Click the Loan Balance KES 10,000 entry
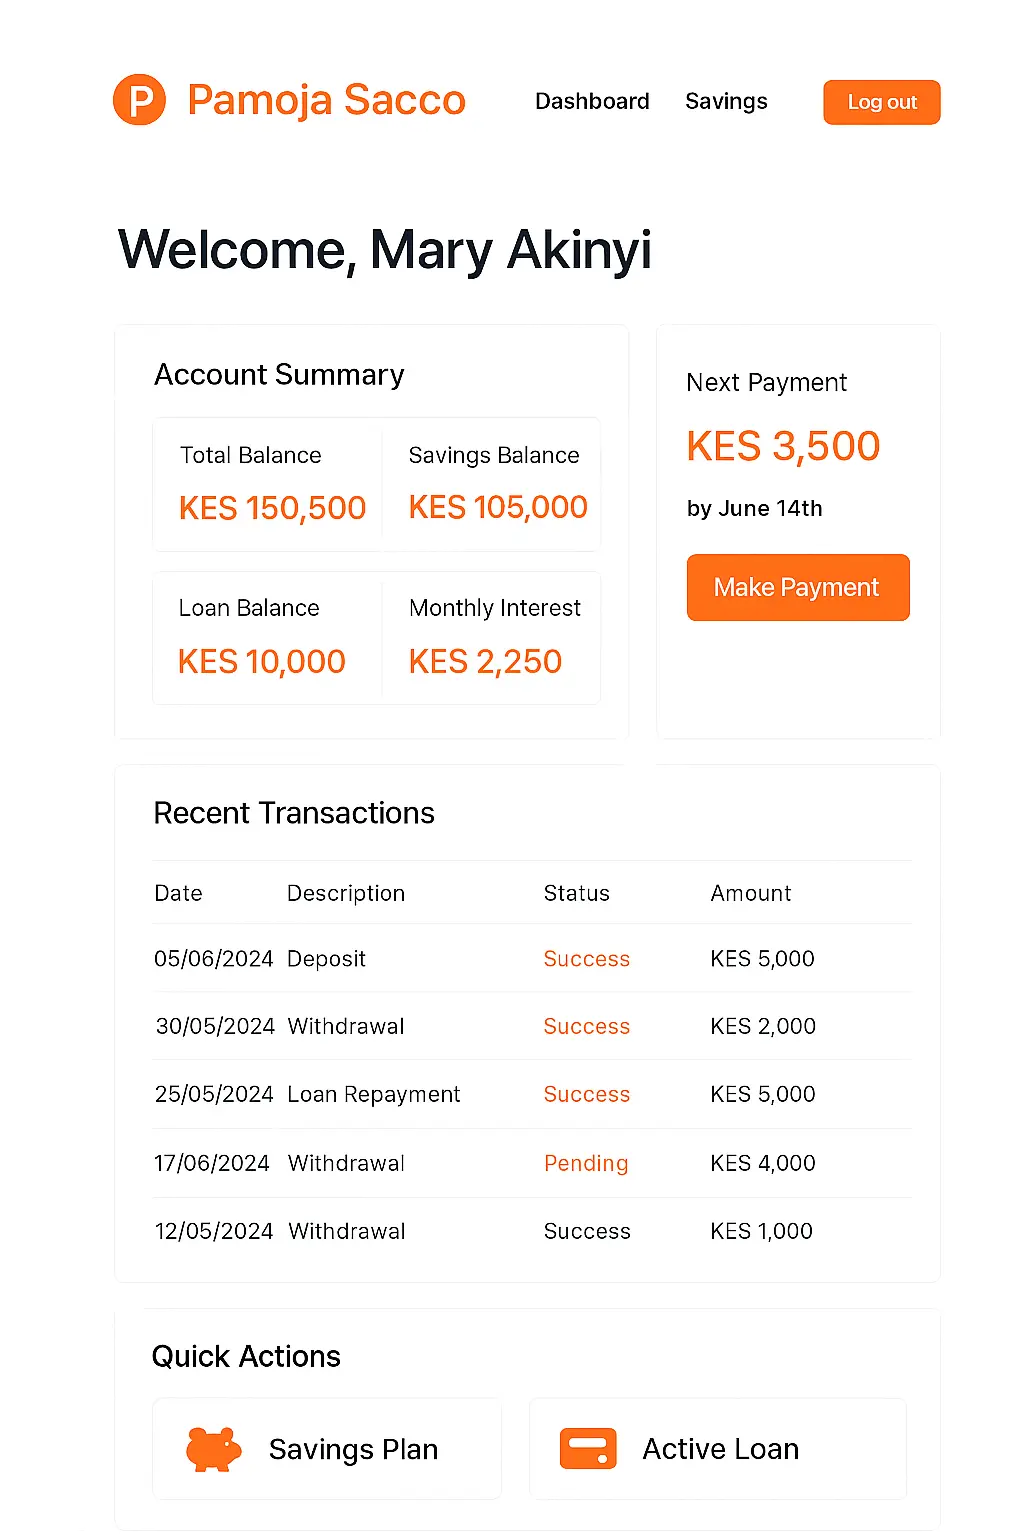Viewport: 1024px width, 1536px height. point(262,661)
